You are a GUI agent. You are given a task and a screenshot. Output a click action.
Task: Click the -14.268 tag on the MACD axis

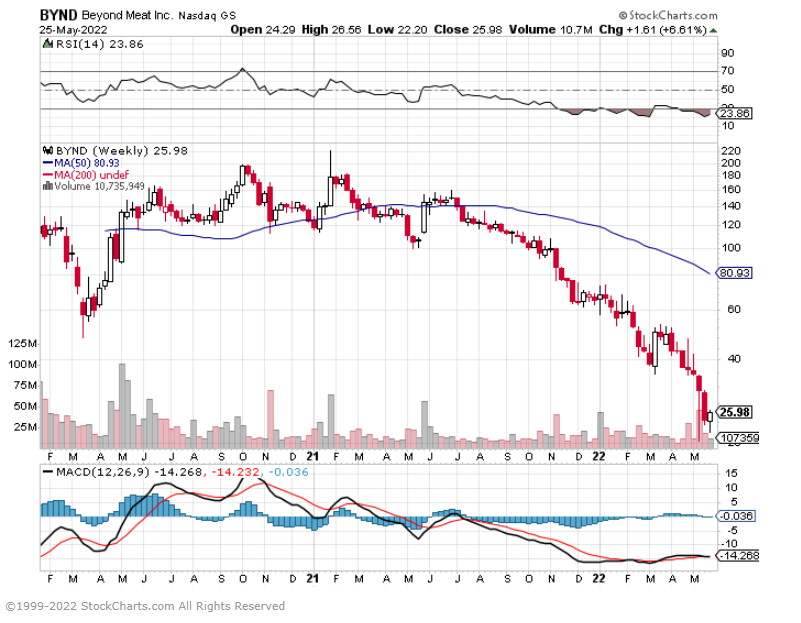point(738,555)
